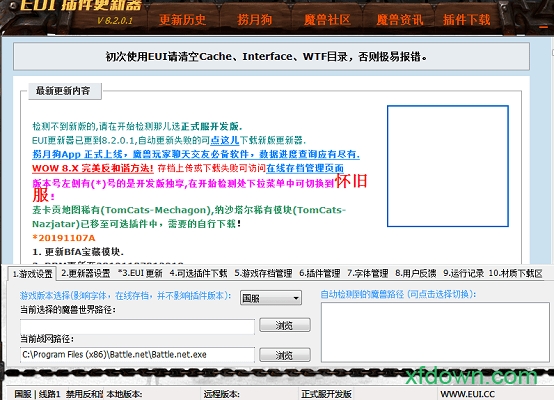Viewport: 554px width, 400px height.
Task: Switch to the 2.更新器设置 tab
Action: click(86, 273)
